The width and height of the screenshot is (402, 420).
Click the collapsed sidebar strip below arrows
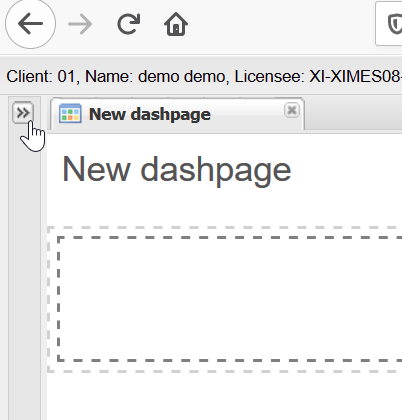[24, 273]
